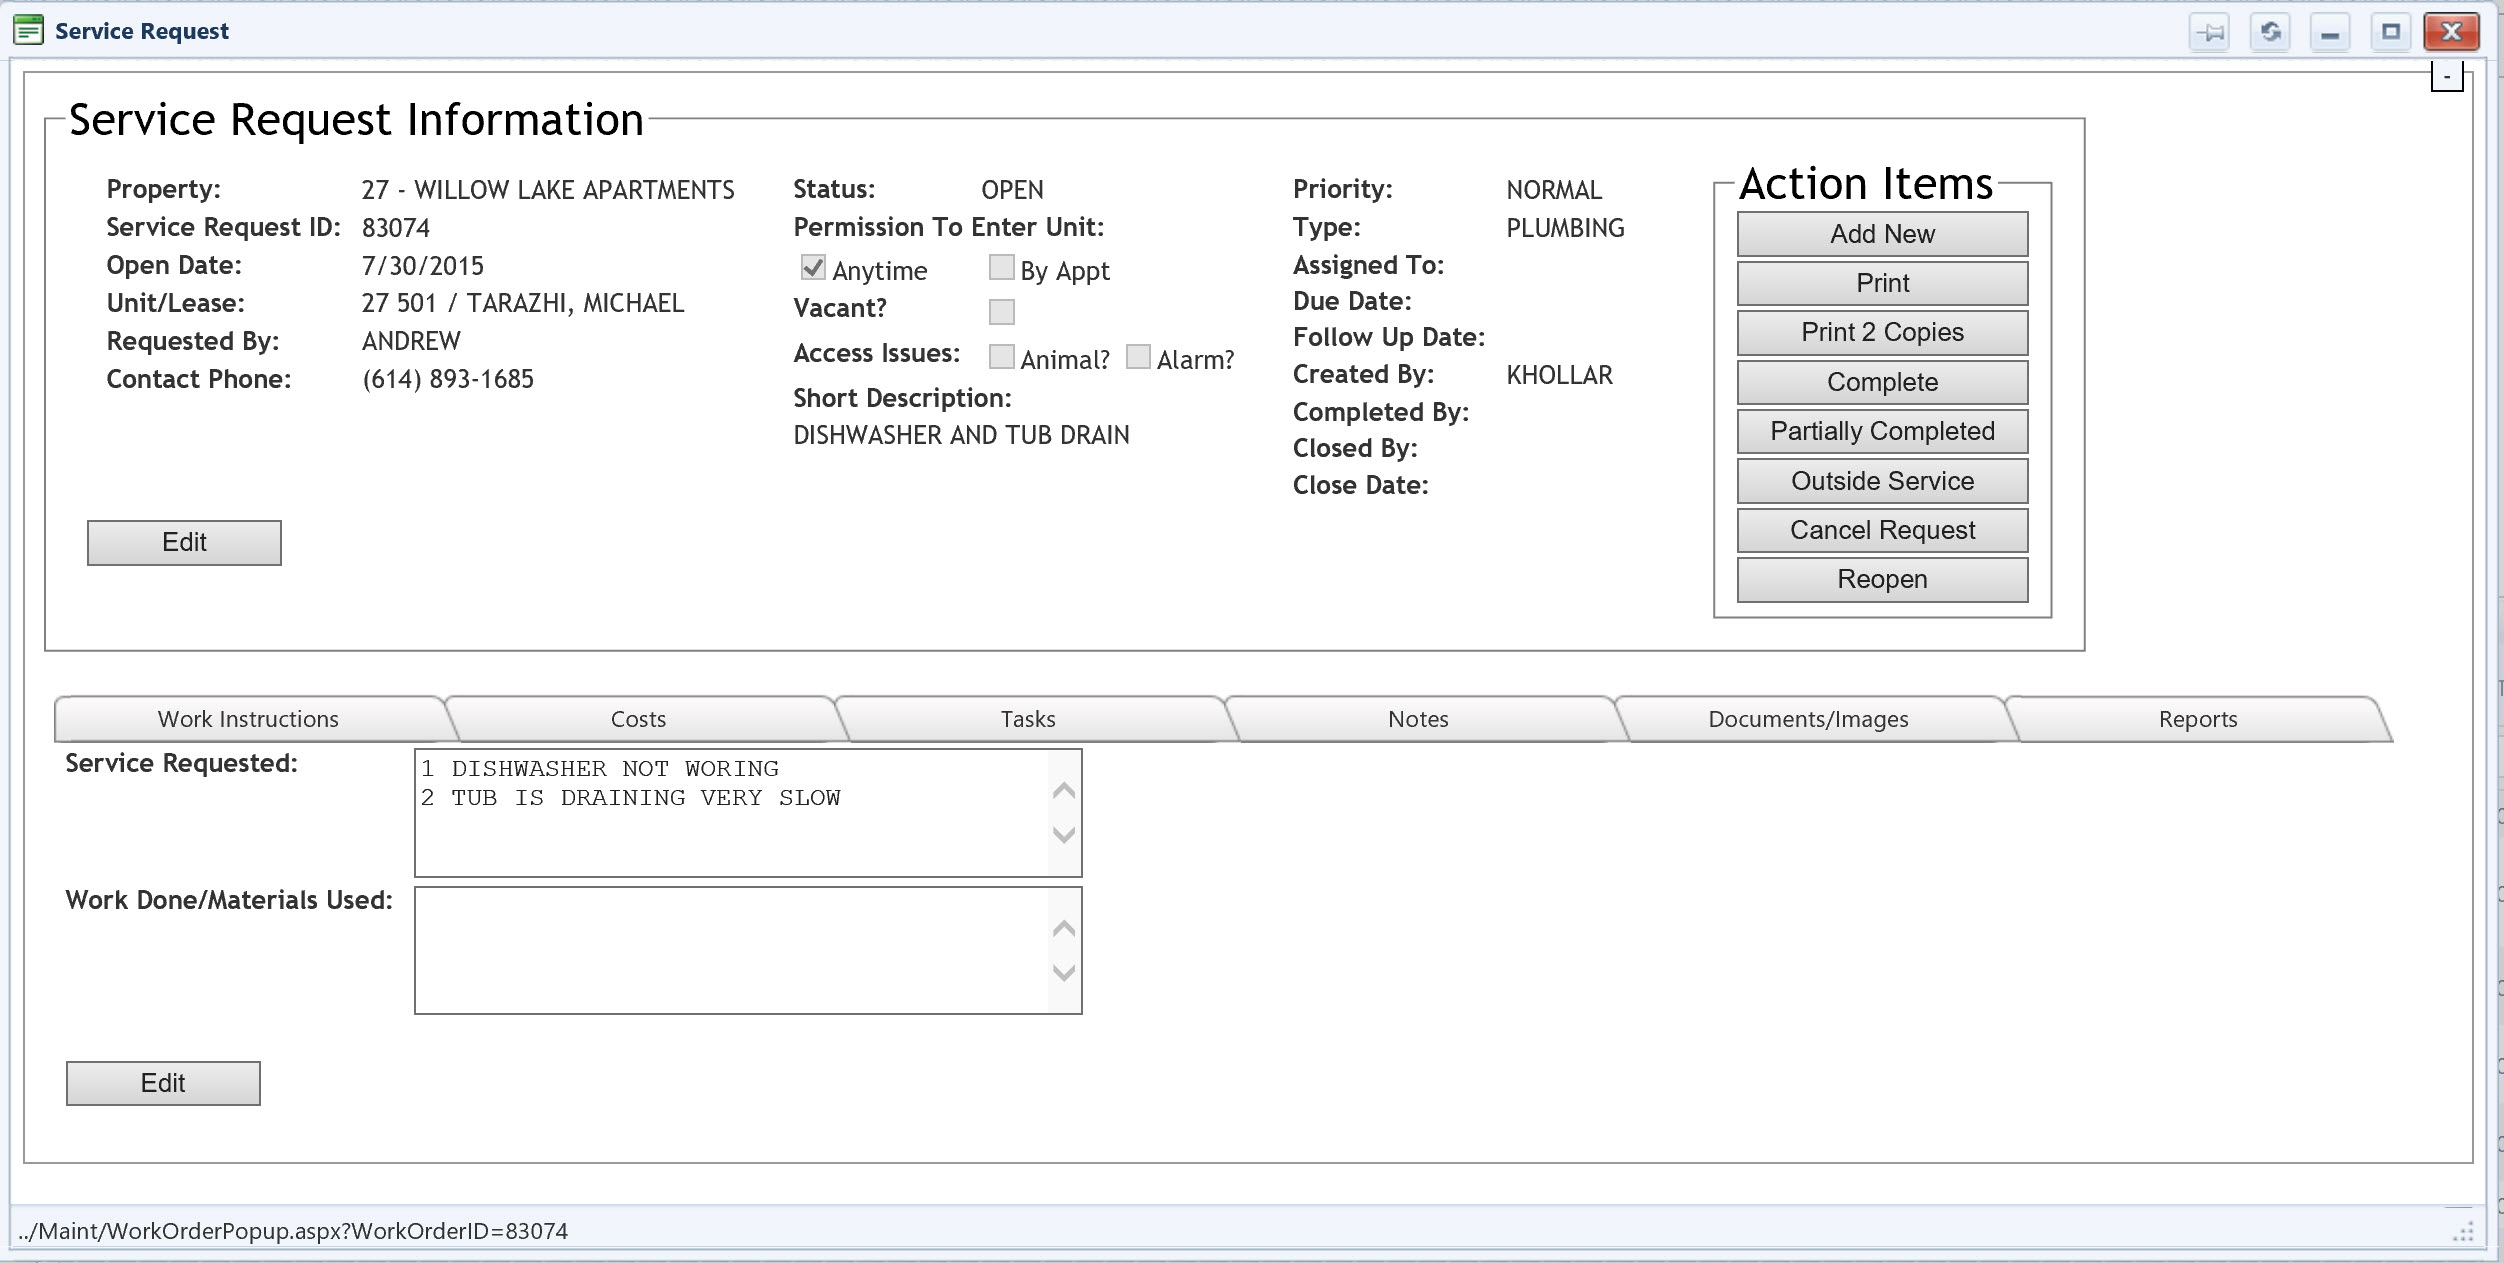Viewport: 2504px width, 1263px height.
Task: Switch to the Costs tab
Action: [x=638, y=719]
